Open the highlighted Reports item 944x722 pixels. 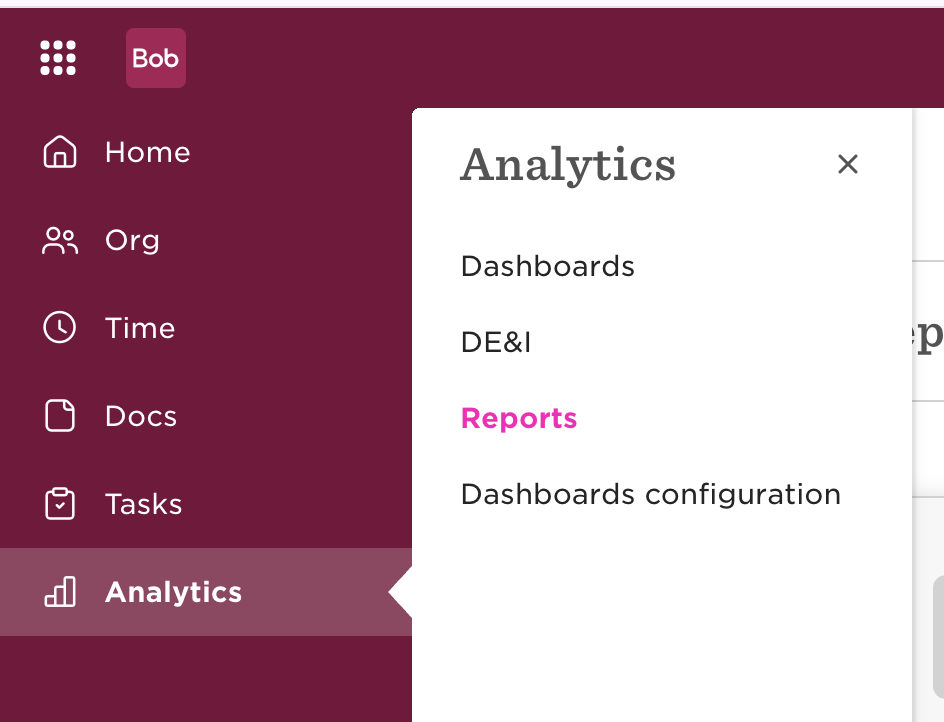pos(518,418)
